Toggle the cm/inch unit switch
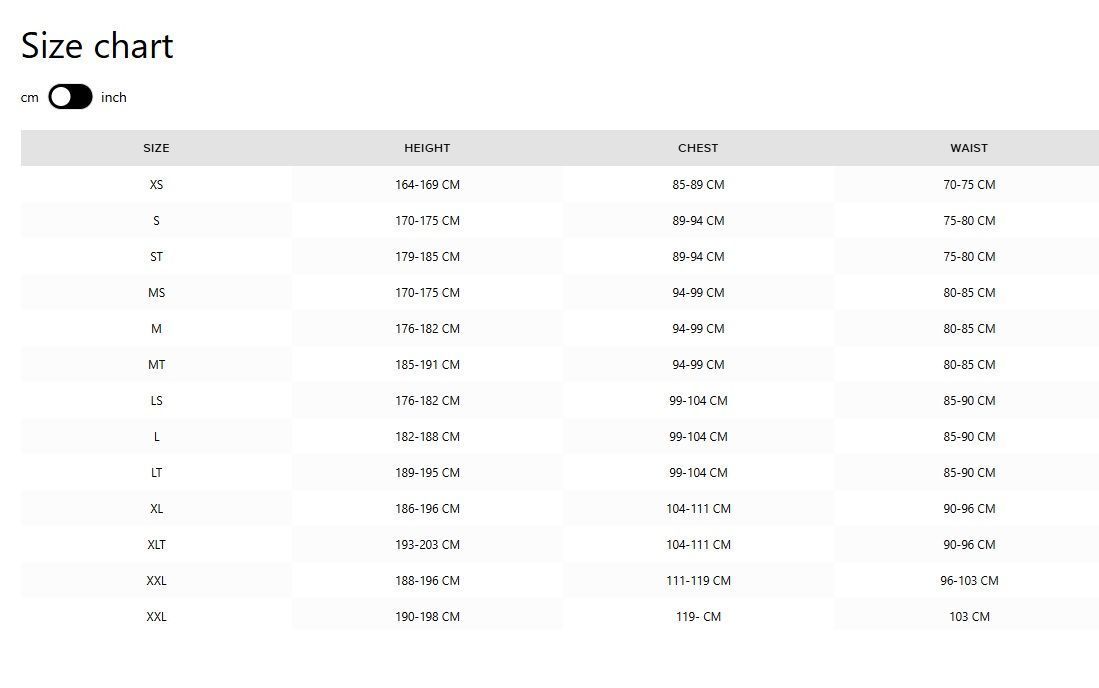1099x688 pixels. (x=70, y=97)
